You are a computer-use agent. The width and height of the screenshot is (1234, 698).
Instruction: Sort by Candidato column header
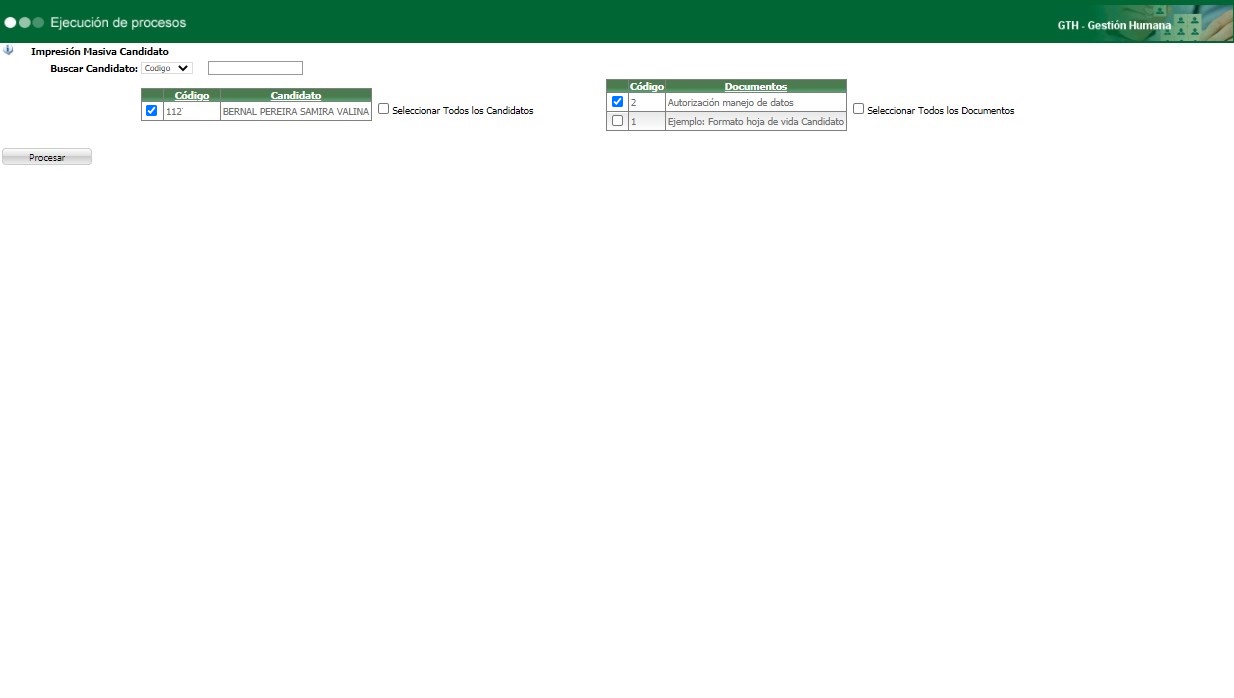(296, 95)
